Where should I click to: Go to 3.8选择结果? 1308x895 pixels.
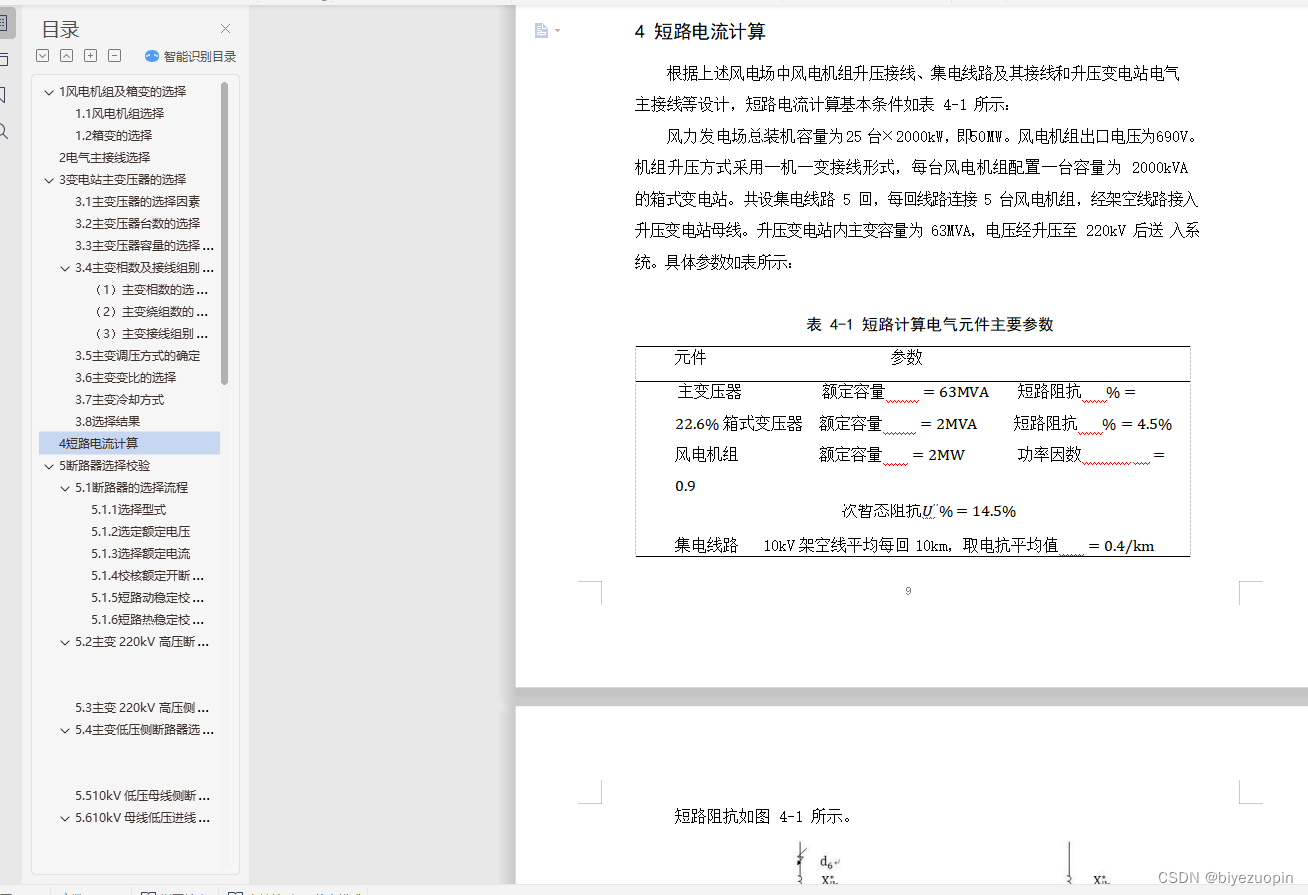click(x=107, y=421)
